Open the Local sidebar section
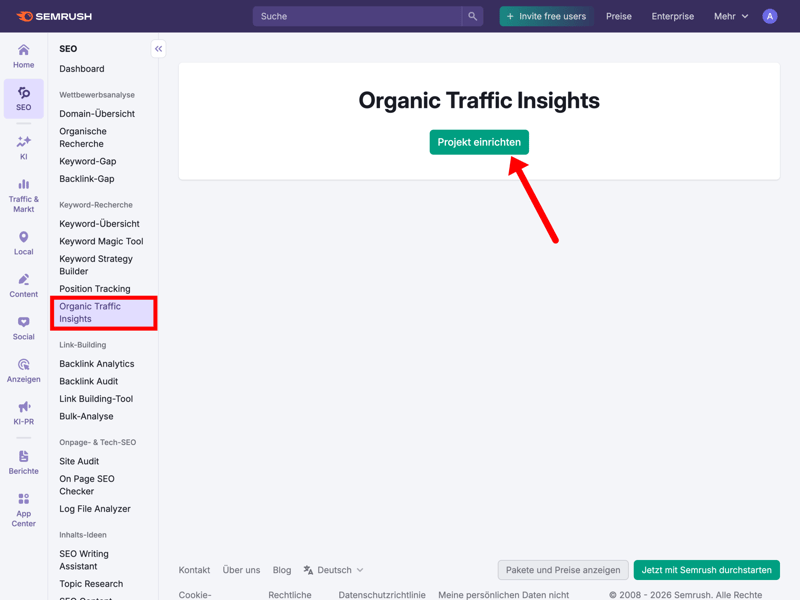The image size is (800, 600). point(23,243)
